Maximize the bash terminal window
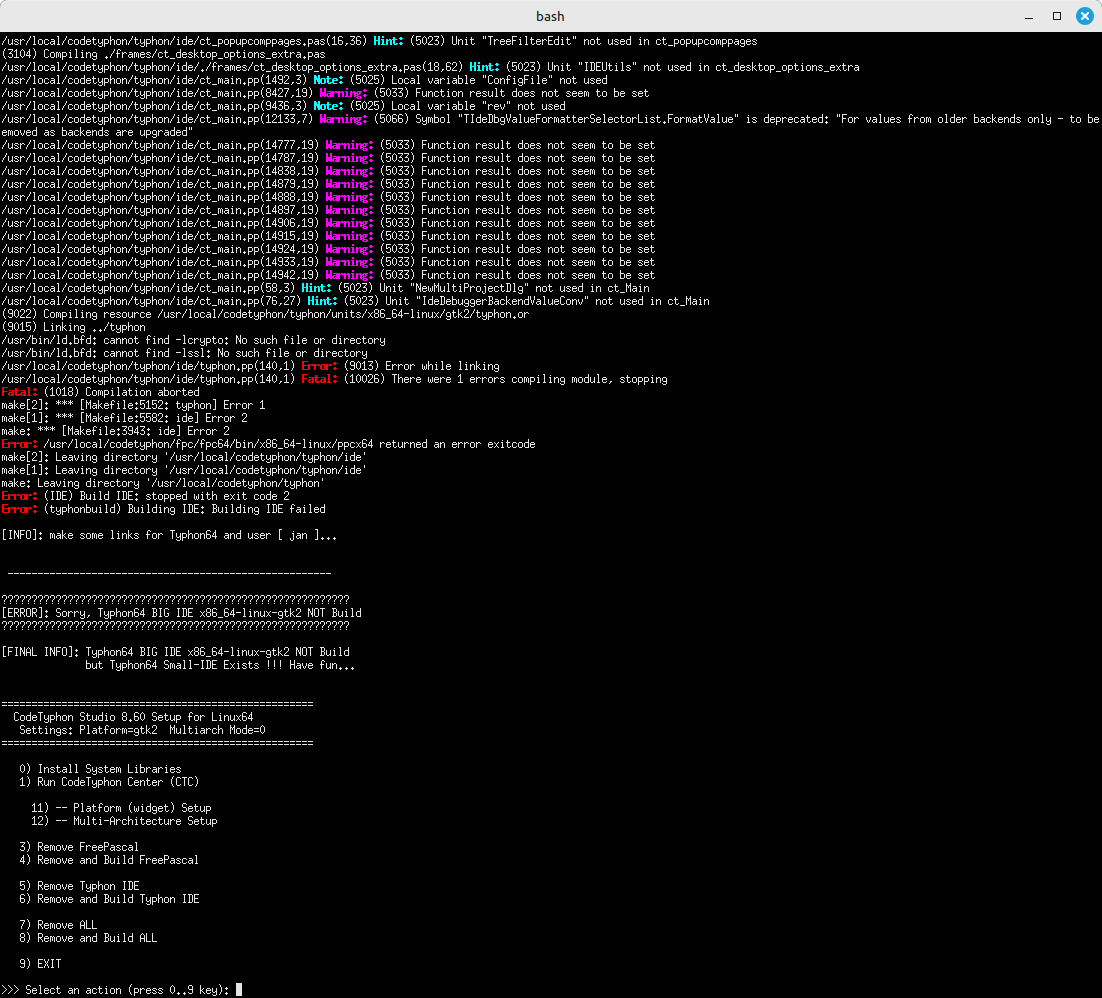The height and width of the screenshot is (998, 1102). [1056, 15]
